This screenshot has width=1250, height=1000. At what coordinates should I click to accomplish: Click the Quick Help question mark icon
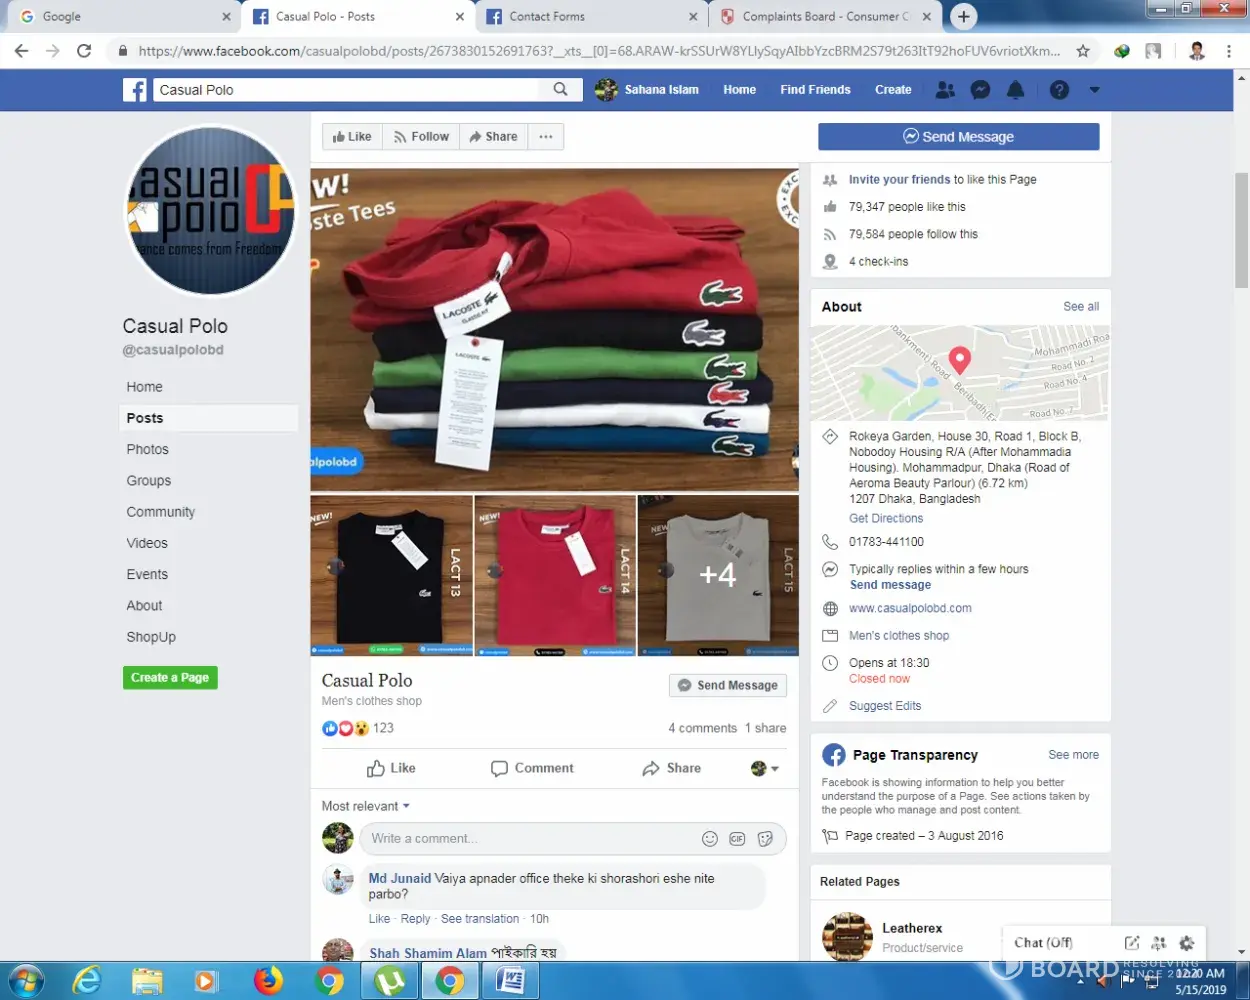click(x=1059, y=90)
